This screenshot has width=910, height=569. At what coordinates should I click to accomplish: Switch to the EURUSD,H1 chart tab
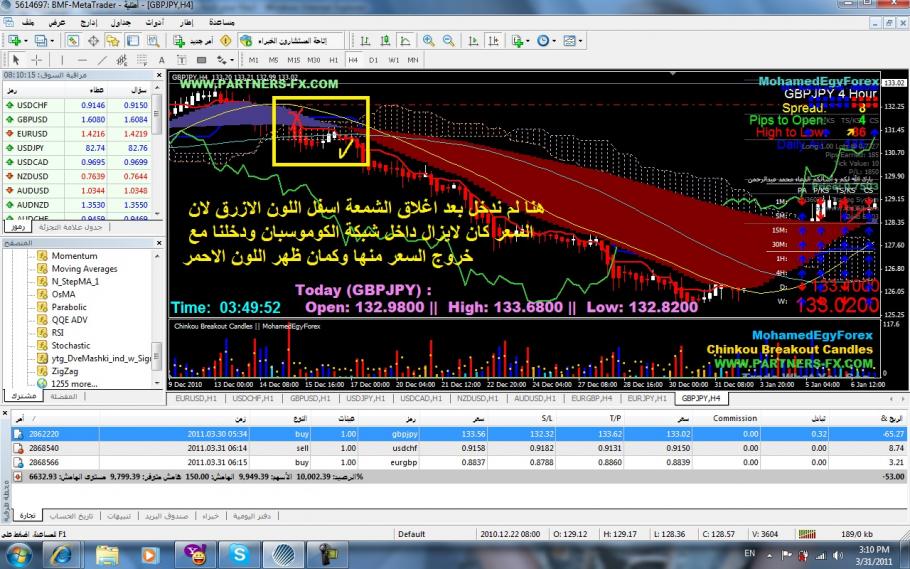198,398
